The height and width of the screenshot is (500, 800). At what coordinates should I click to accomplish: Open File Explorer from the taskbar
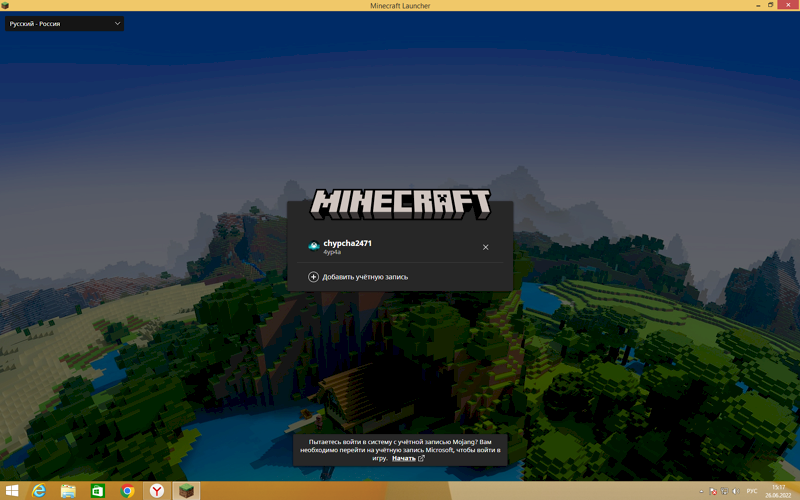68,491
